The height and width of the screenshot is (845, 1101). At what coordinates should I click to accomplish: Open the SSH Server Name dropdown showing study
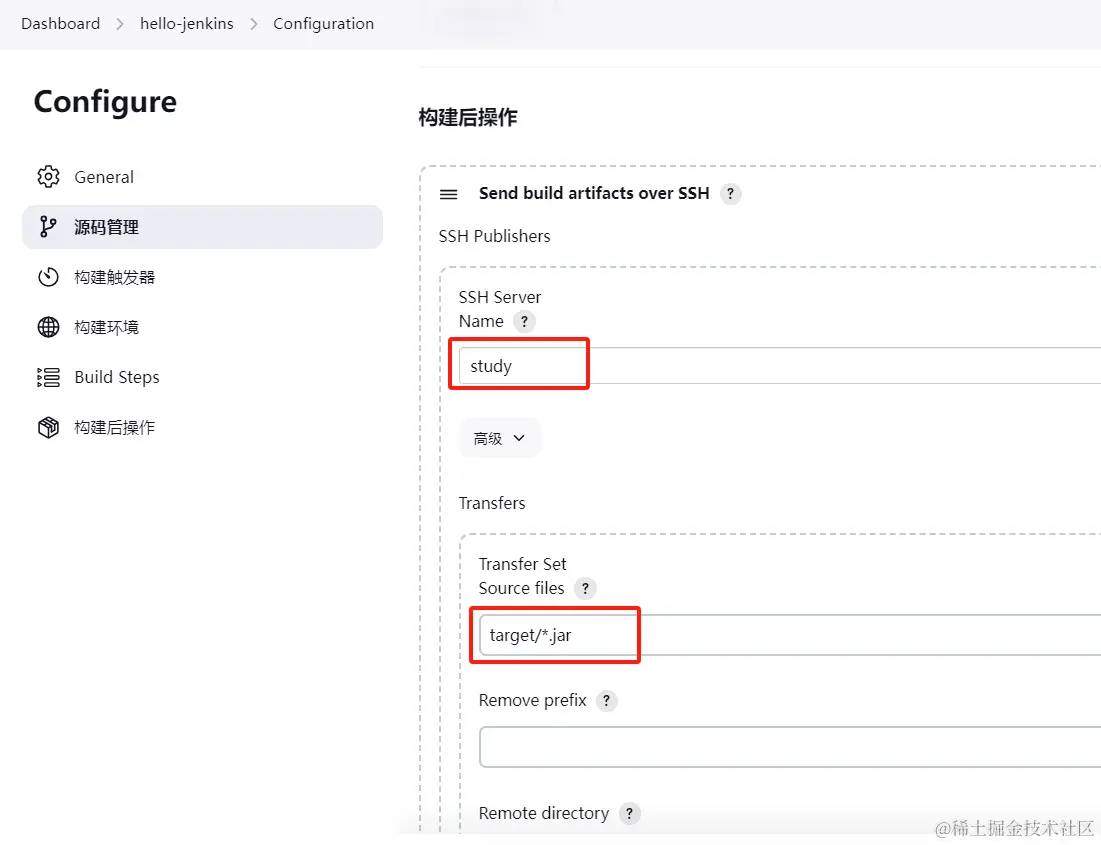(779, 366)
